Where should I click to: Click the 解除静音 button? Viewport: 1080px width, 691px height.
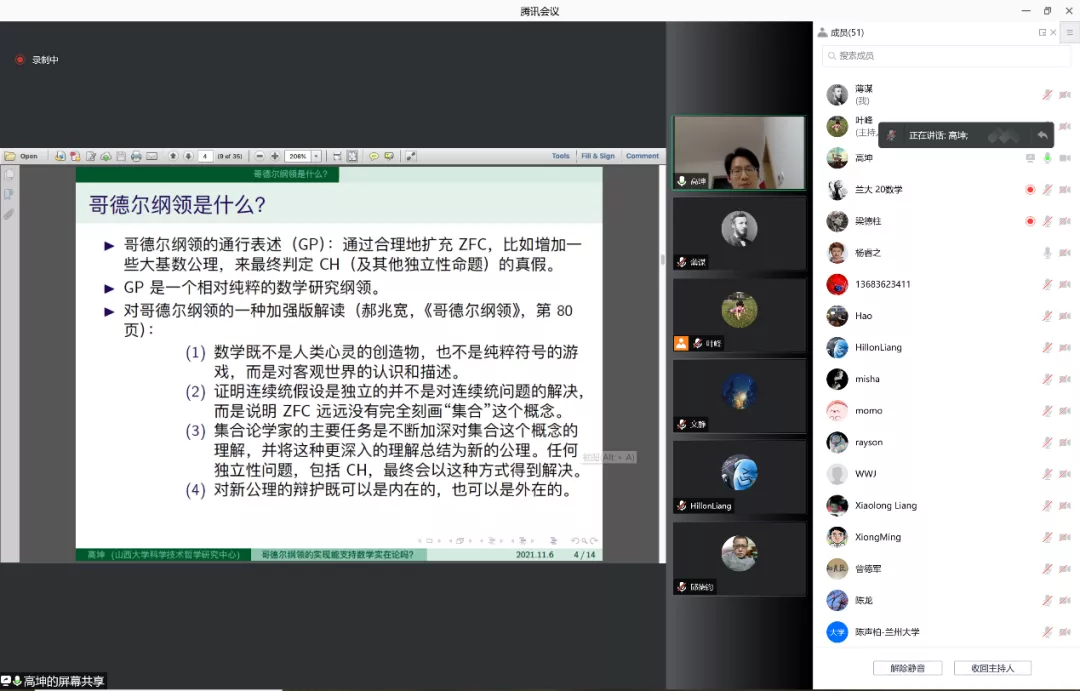[907, 668]
